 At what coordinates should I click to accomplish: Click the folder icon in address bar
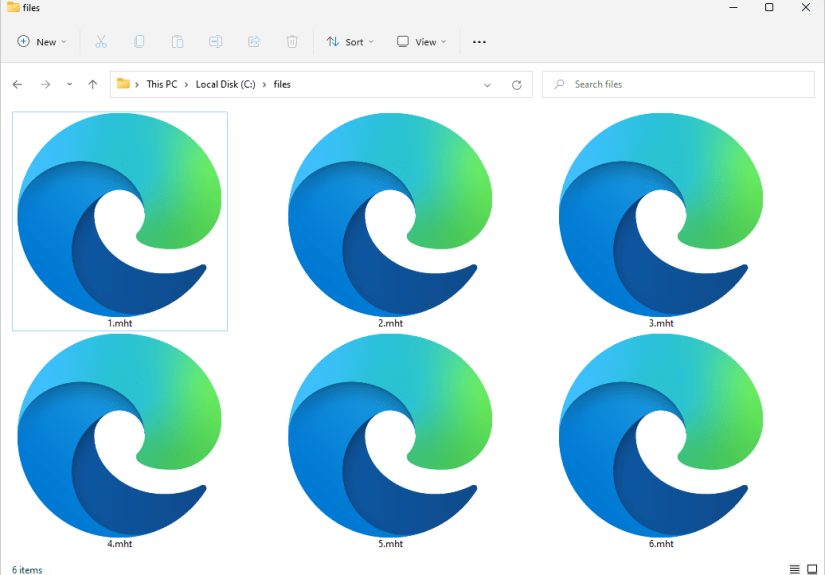[x=123, y=84]
